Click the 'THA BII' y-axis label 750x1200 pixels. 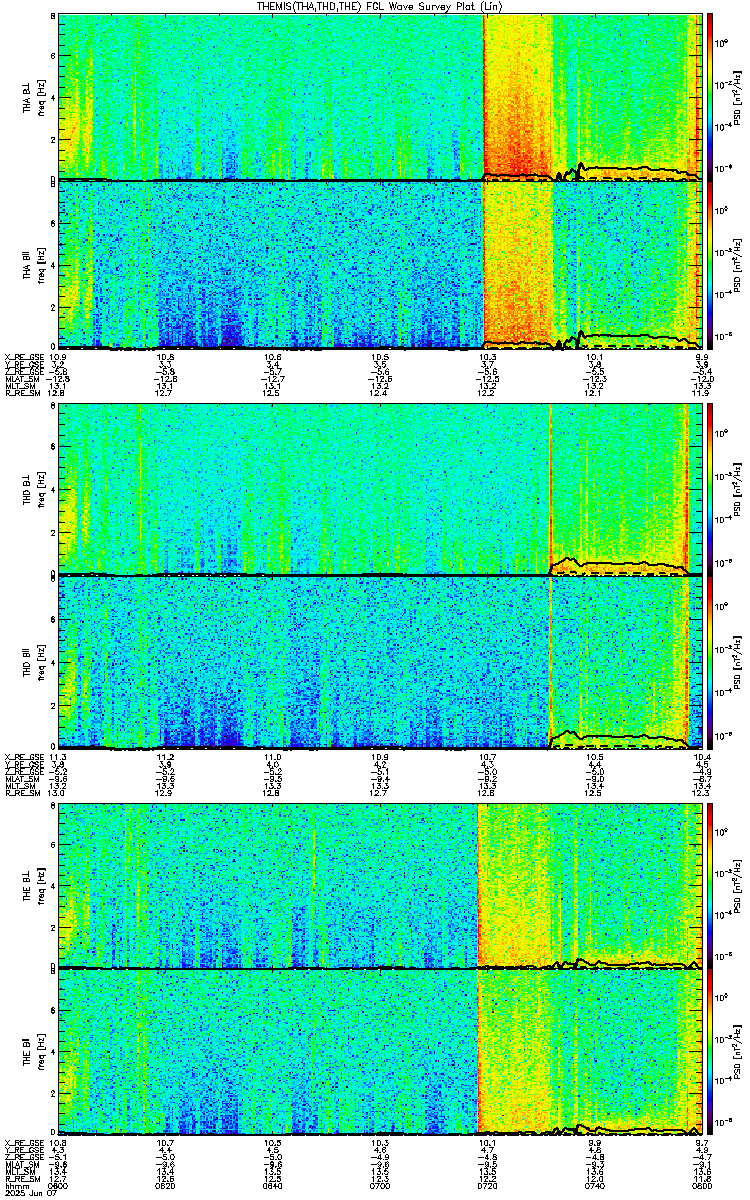click(x=28, y=265)
